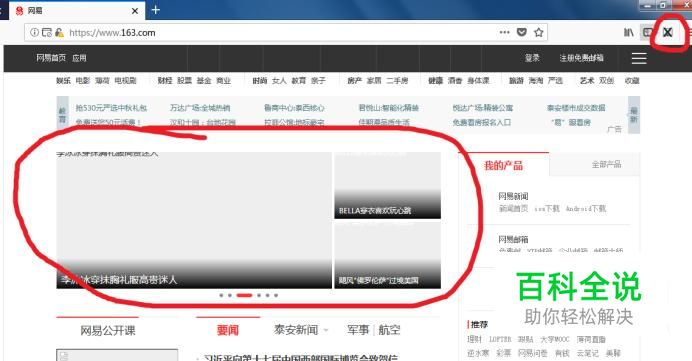Switch to the 航空 news tab
Image resolution: width=692 pixels, height=361 pixels.
(389, 330)
